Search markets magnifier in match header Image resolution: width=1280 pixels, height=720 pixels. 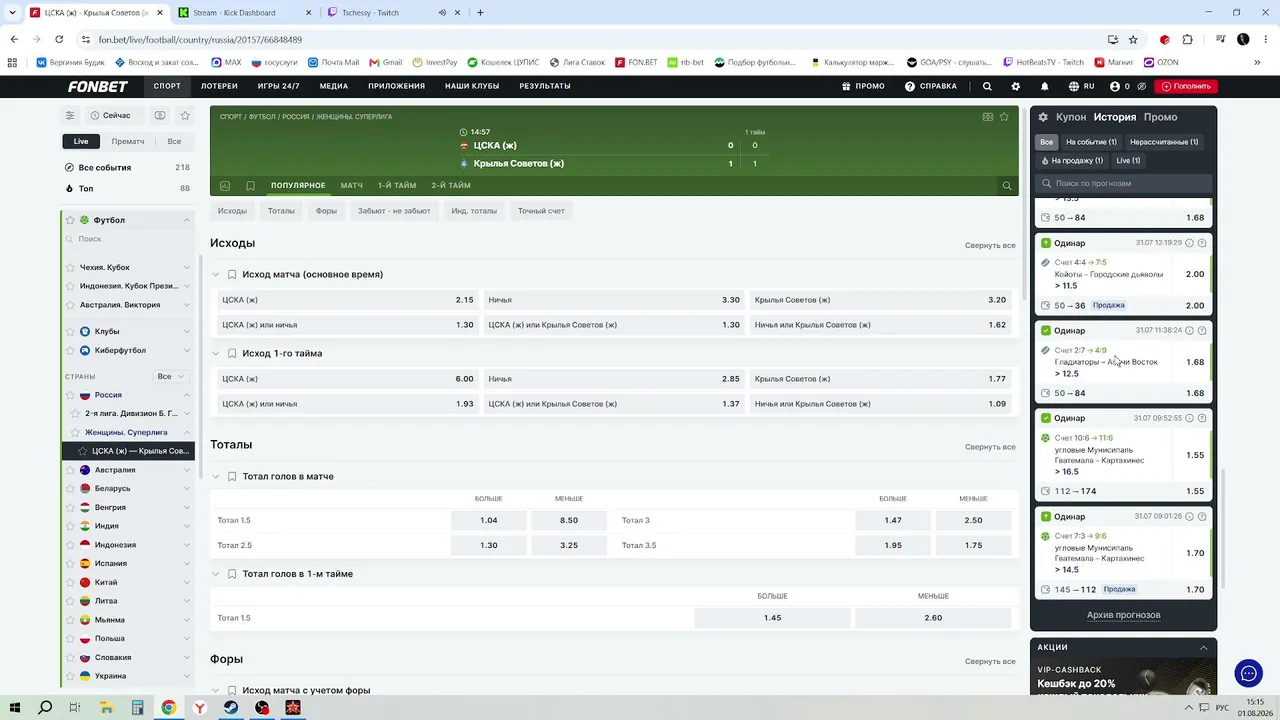(x=1007, y=185)
